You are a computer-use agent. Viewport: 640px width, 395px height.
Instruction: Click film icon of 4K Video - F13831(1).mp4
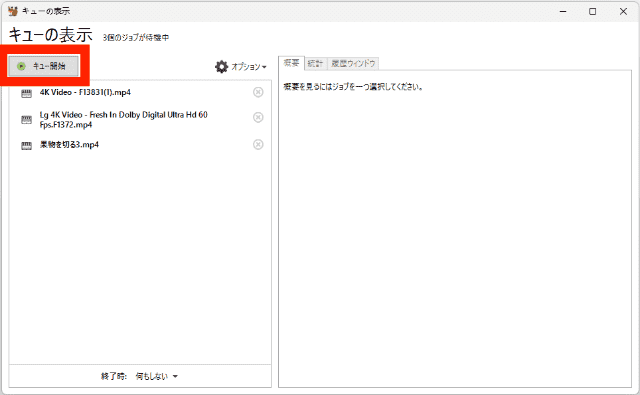[27, 94]
